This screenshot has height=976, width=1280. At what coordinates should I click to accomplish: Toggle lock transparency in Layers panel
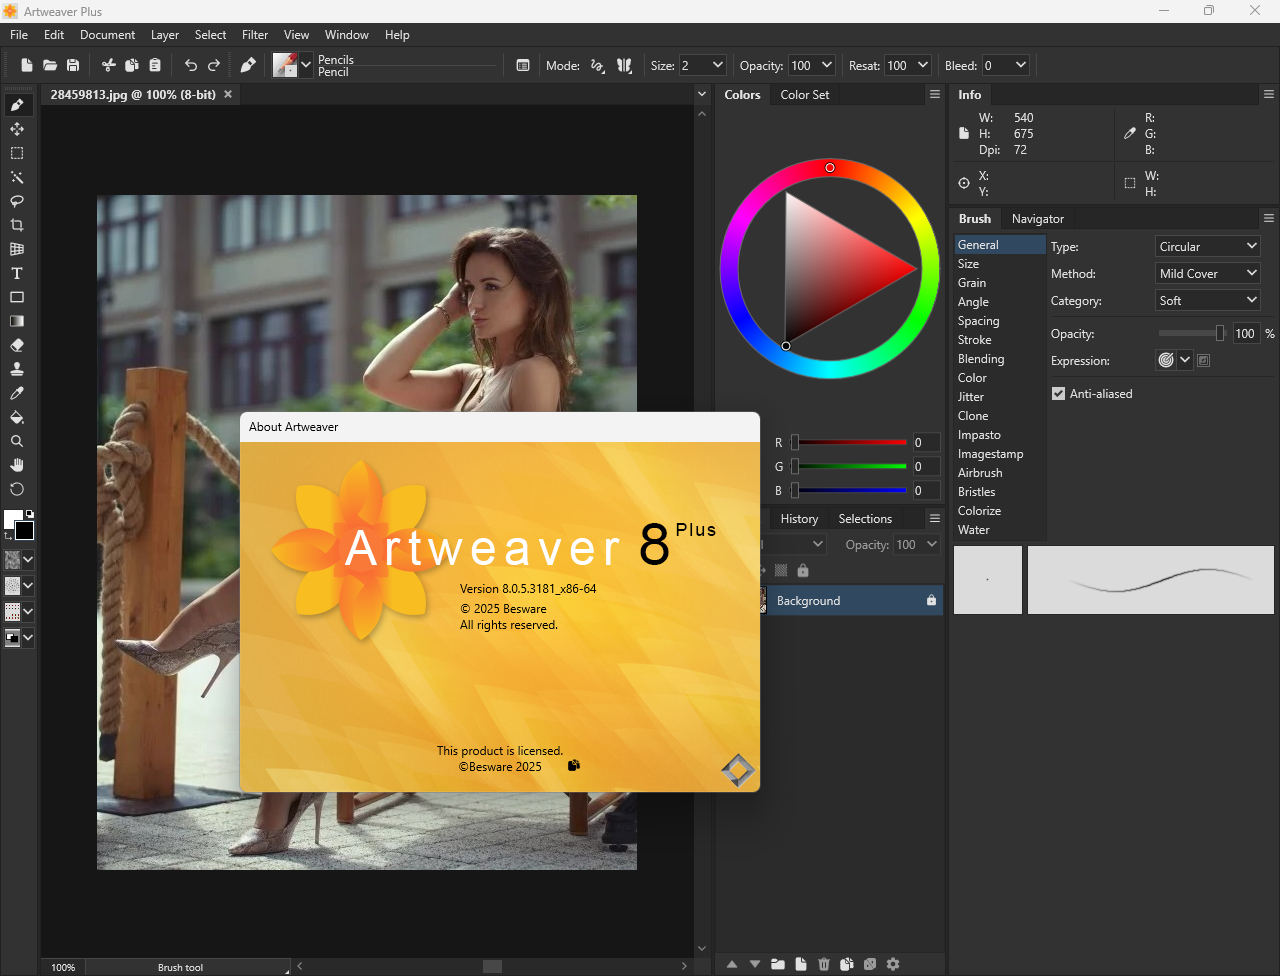tap(781, 570)
